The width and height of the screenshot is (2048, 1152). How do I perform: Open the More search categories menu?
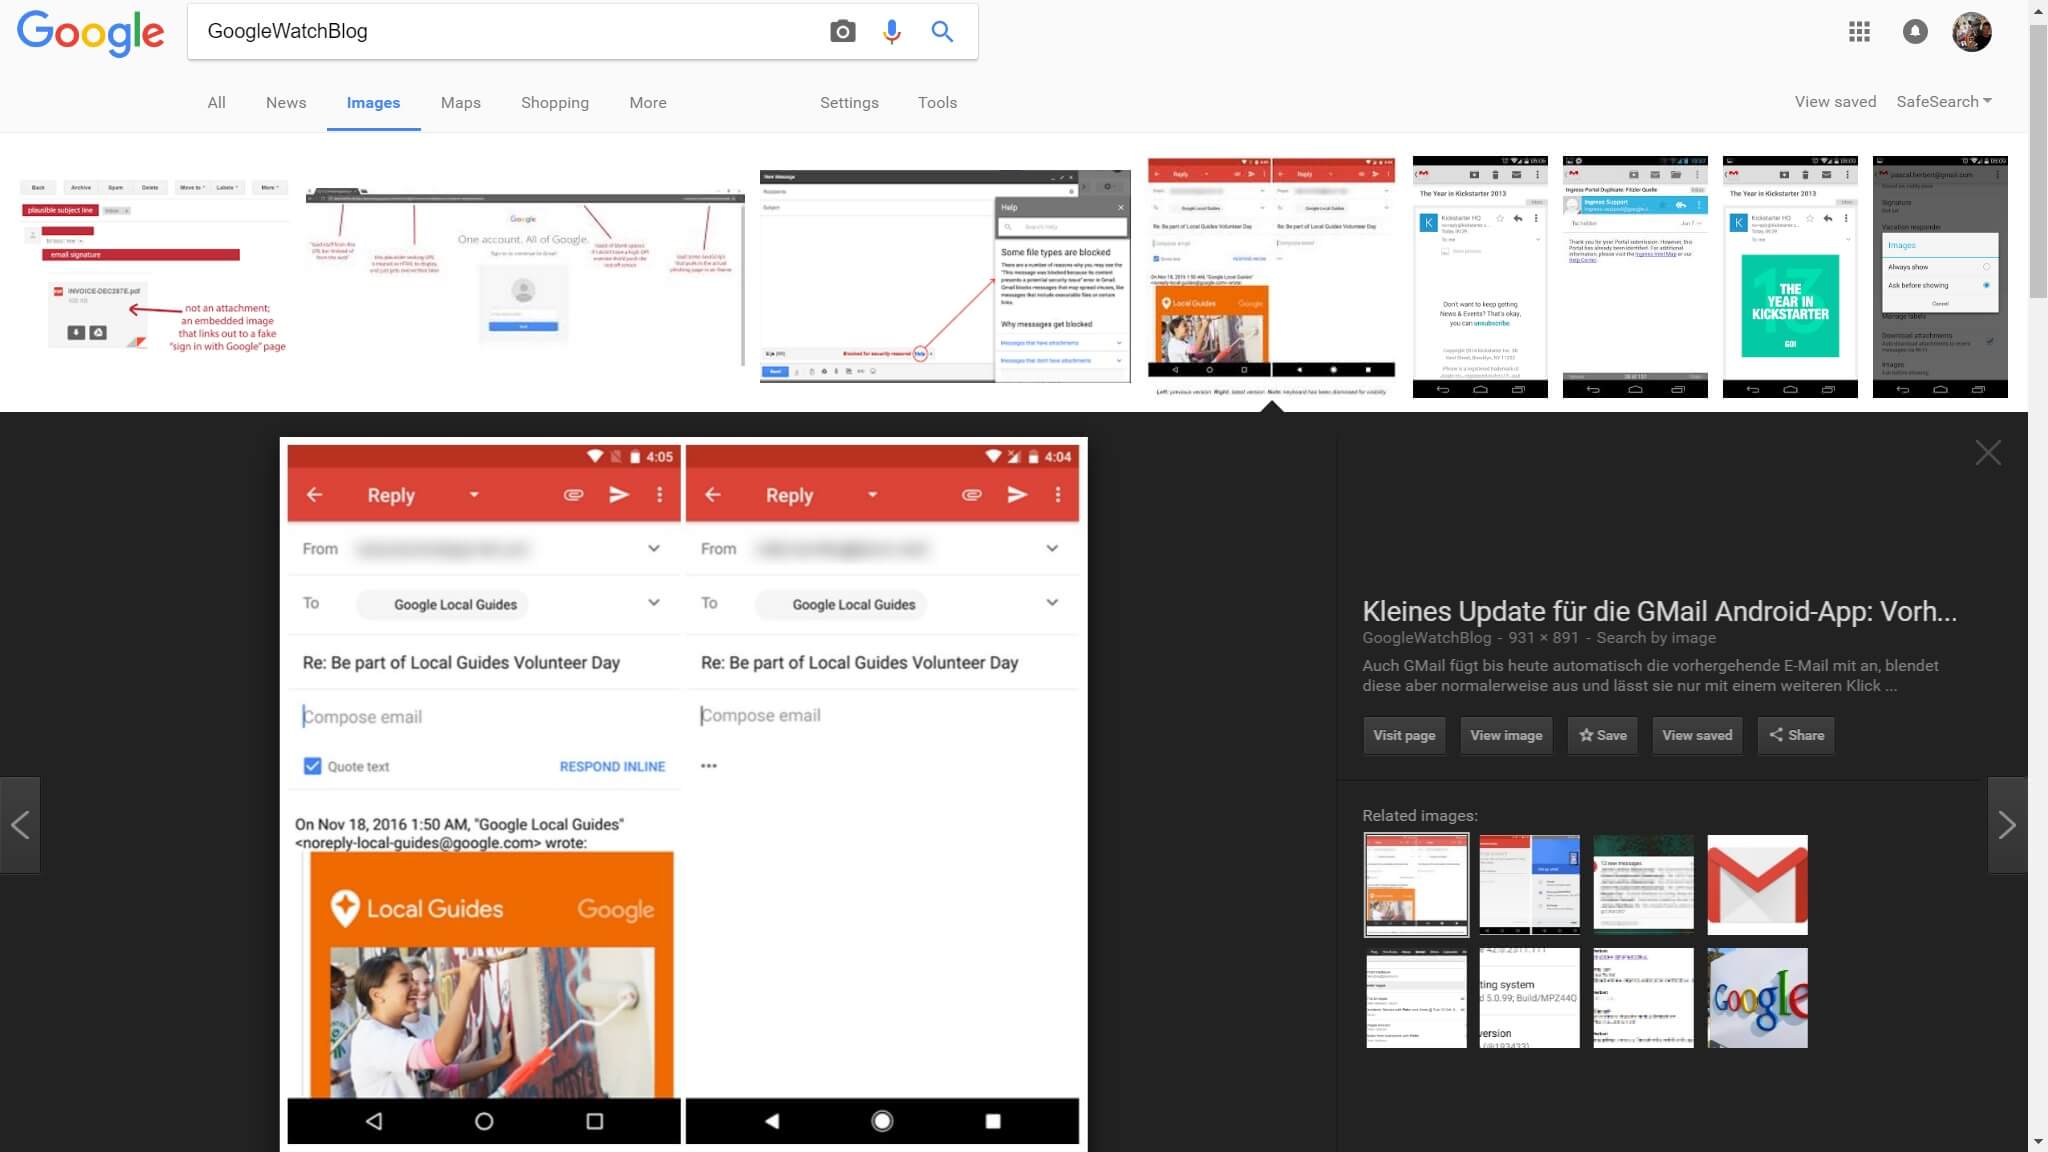point(647,103)
